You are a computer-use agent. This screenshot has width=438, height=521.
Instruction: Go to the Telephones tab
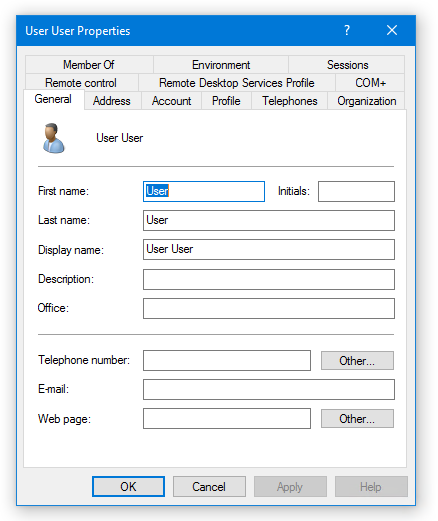tap(290, 101)
